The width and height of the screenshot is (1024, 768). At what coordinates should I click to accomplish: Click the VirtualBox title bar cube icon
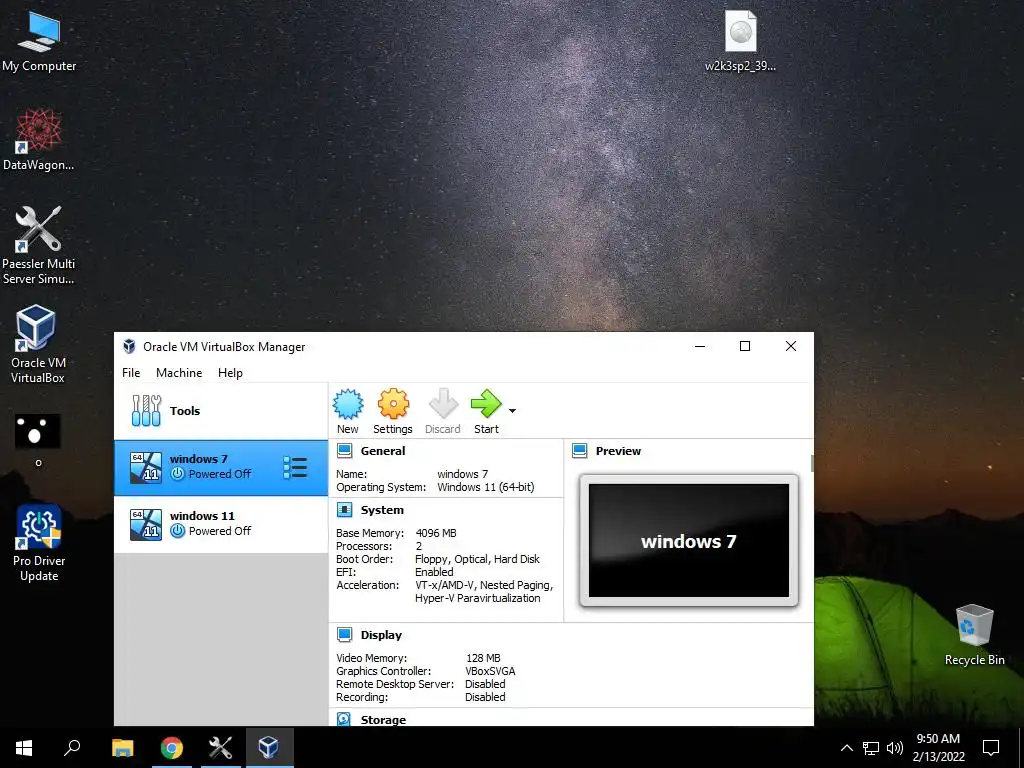[129, 347]
